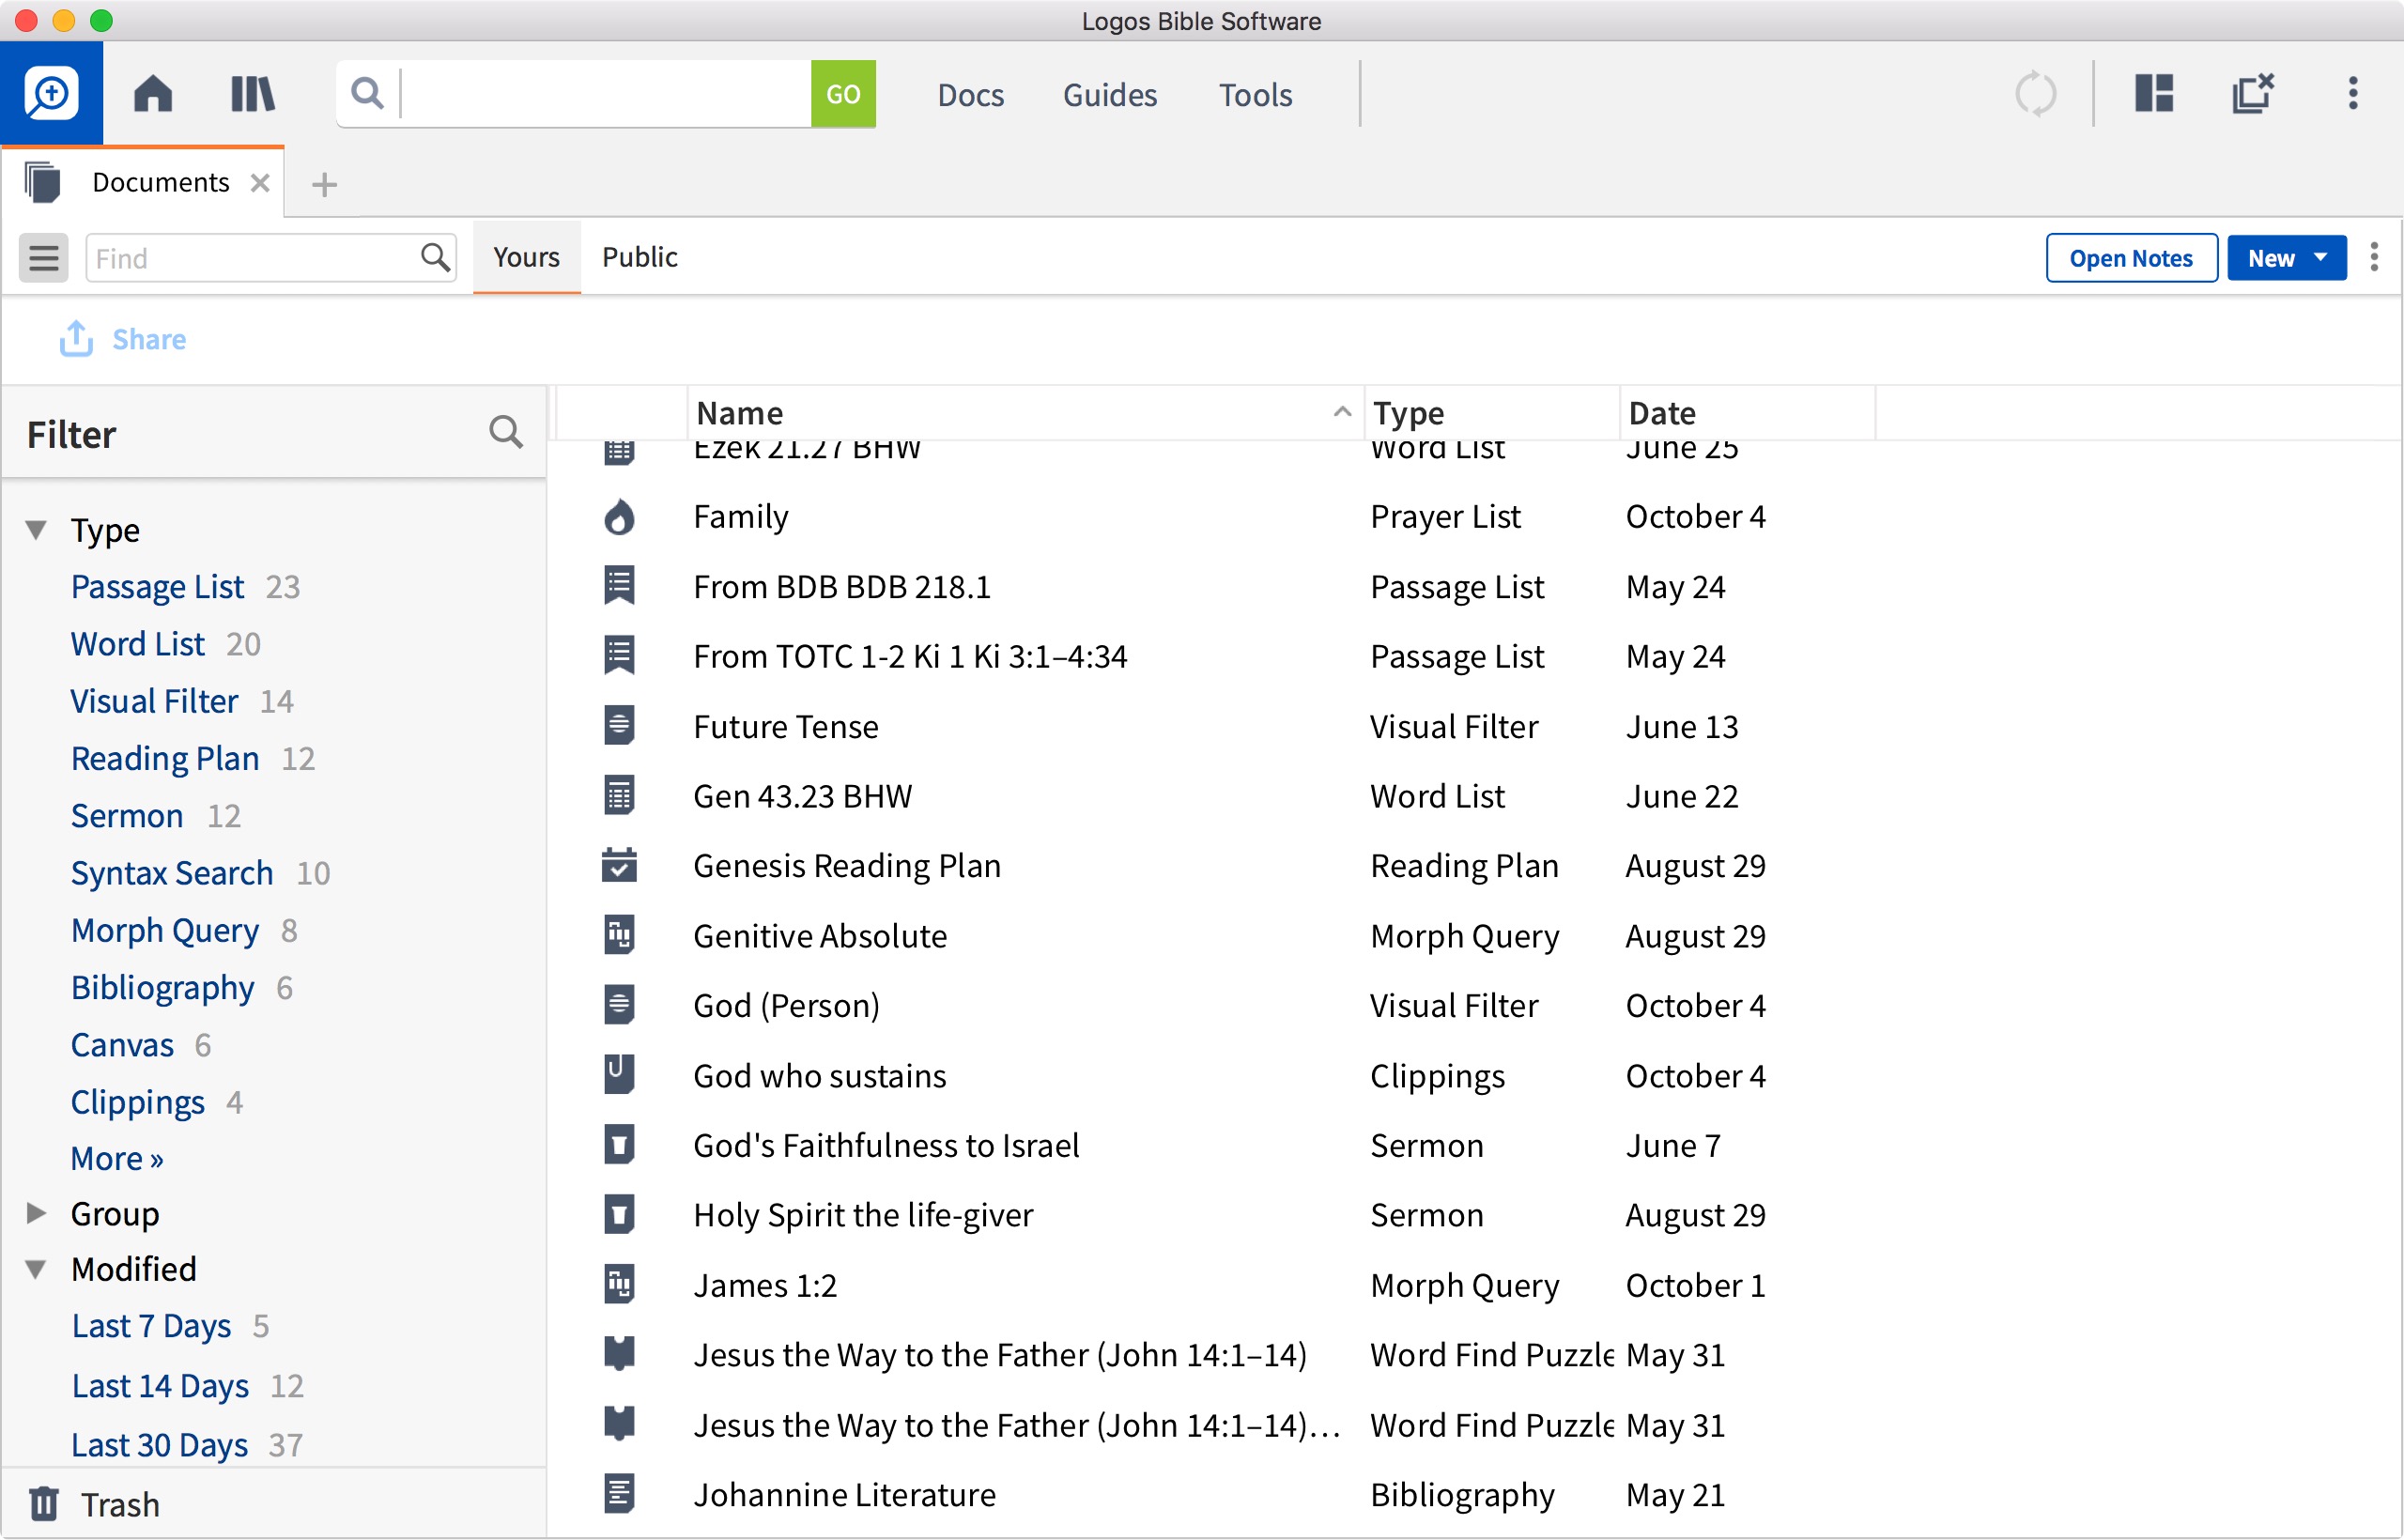This screenshot has height=1540, width=2404.
Task: Click the green GO button
Action: 842,94
